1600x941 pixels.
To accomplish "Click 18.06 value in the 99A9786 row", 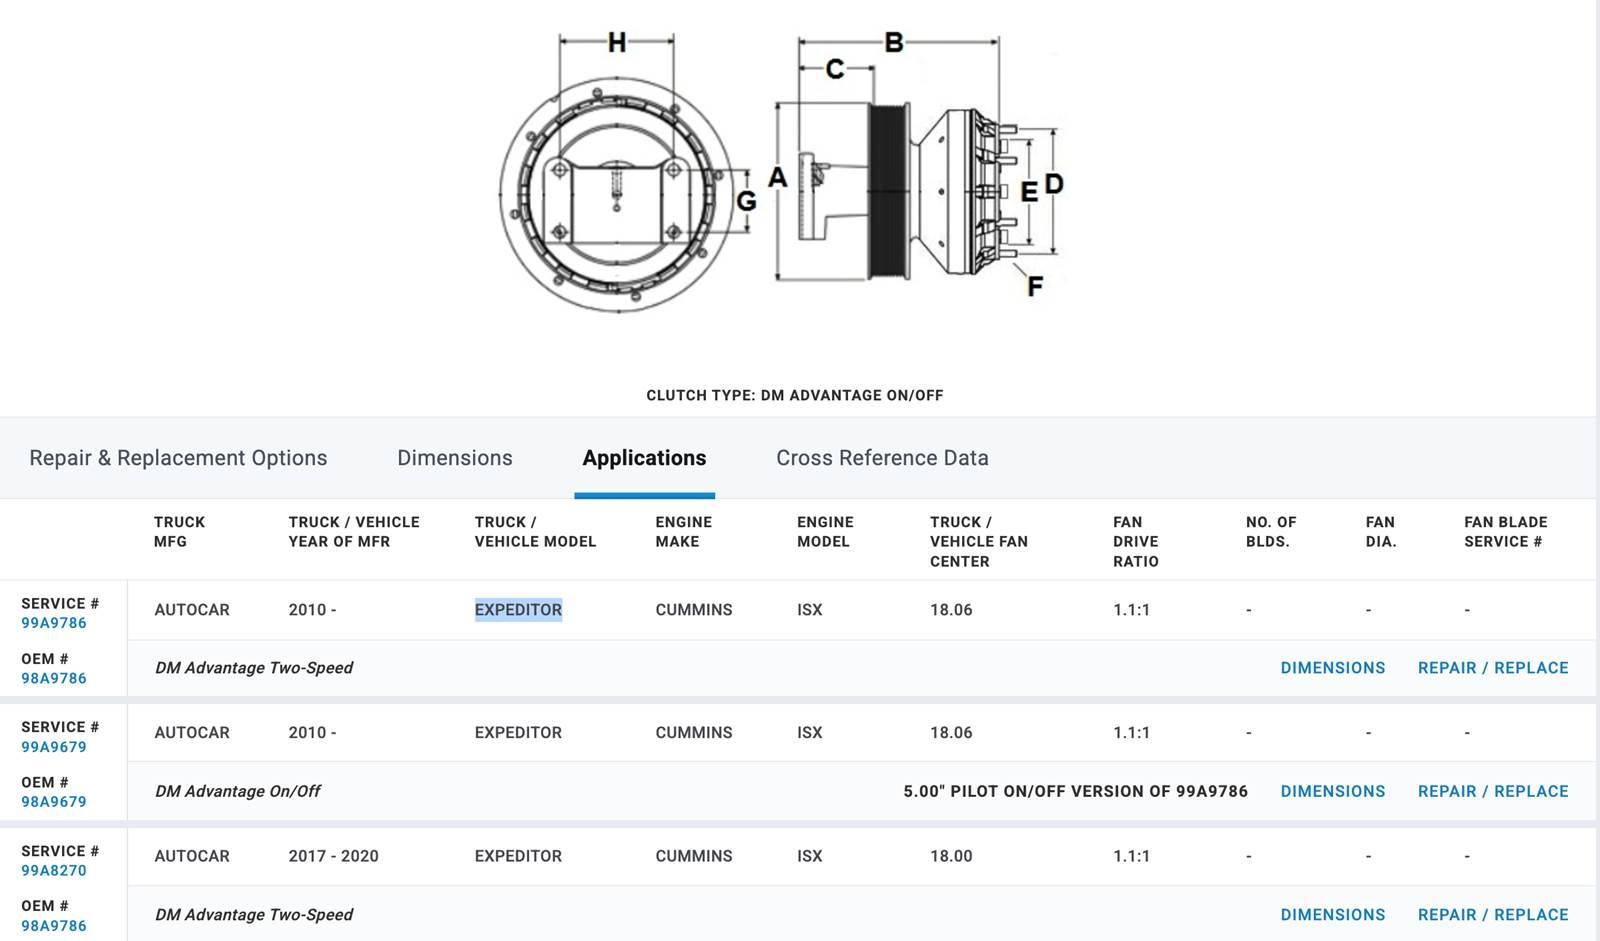I will (951, 610).
